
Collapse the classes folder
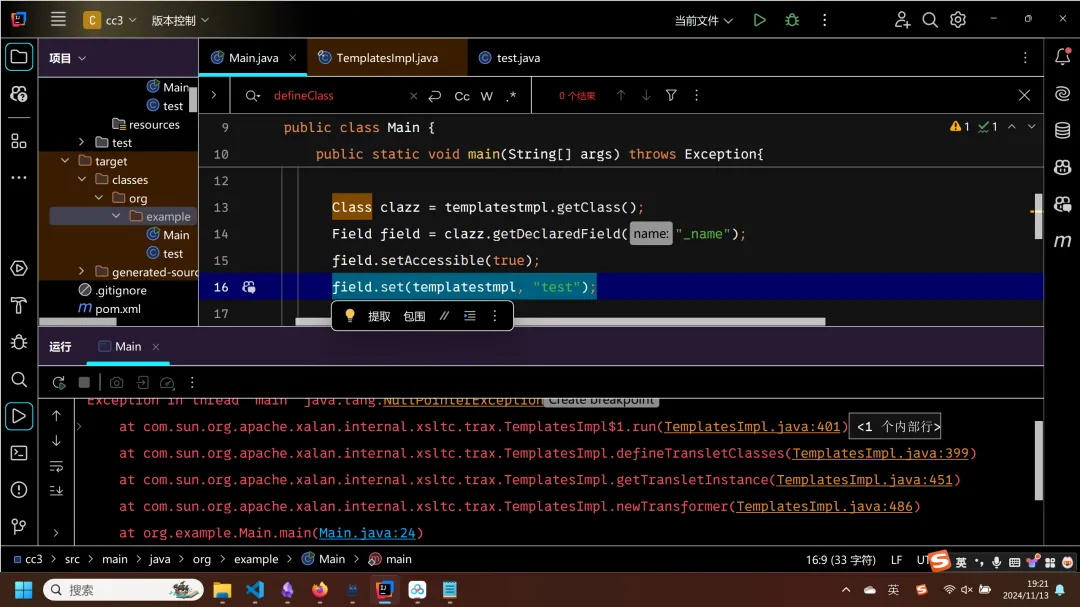(82, 179)
